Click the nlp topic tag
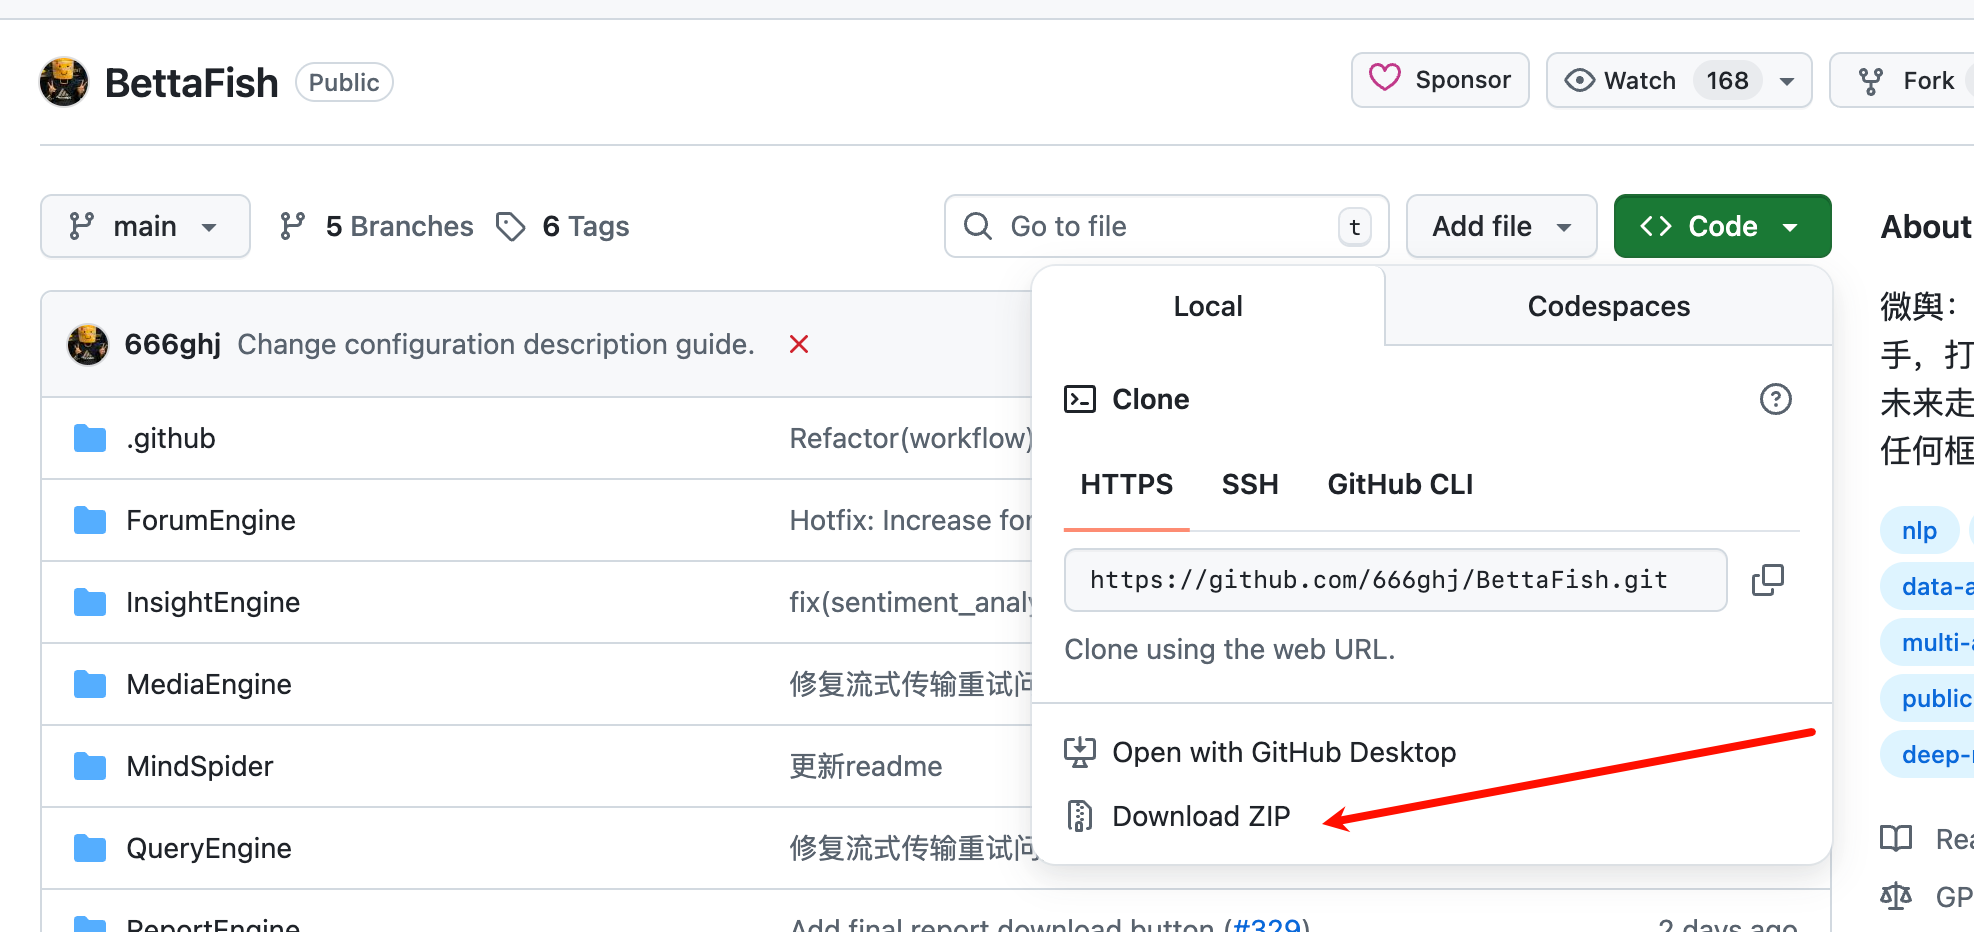This screenshot has height=932, width=1974. tap(1919, 530)
